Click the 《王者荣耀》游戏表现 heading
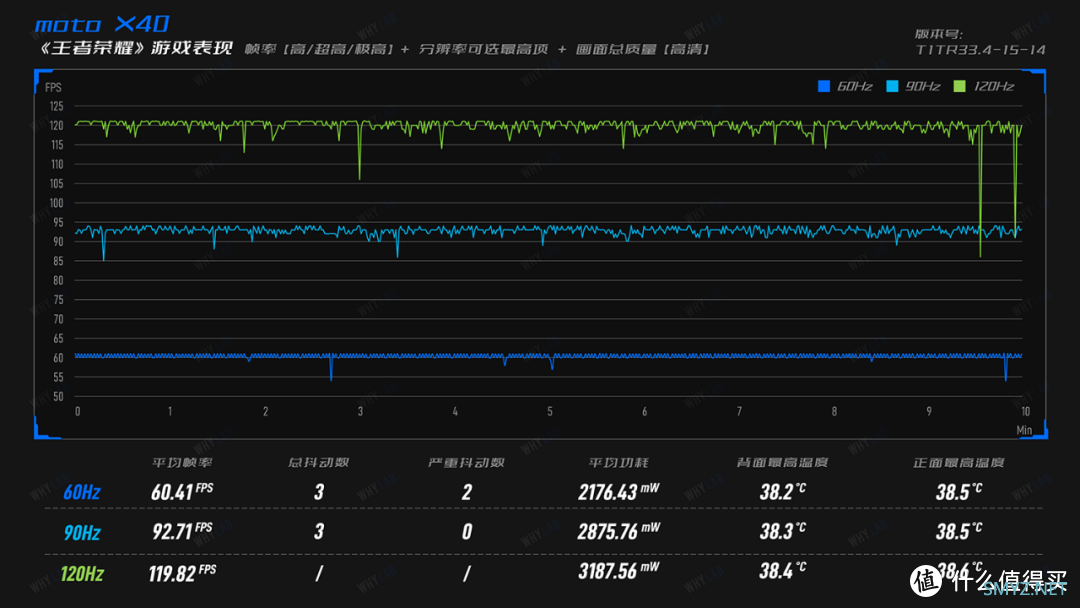Viewport: 1080px width, 608px height. click(135, 48)
